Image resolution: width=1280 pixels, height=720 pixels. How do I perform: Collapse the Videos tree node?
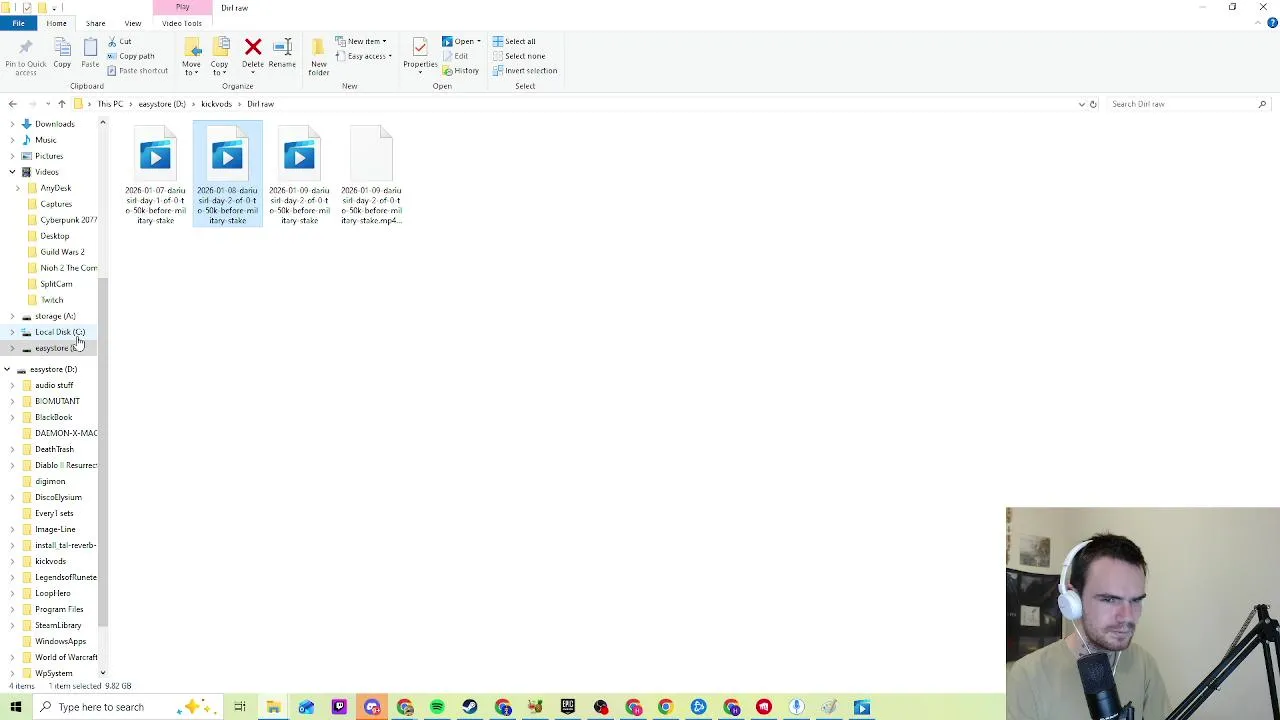(12, 172)
